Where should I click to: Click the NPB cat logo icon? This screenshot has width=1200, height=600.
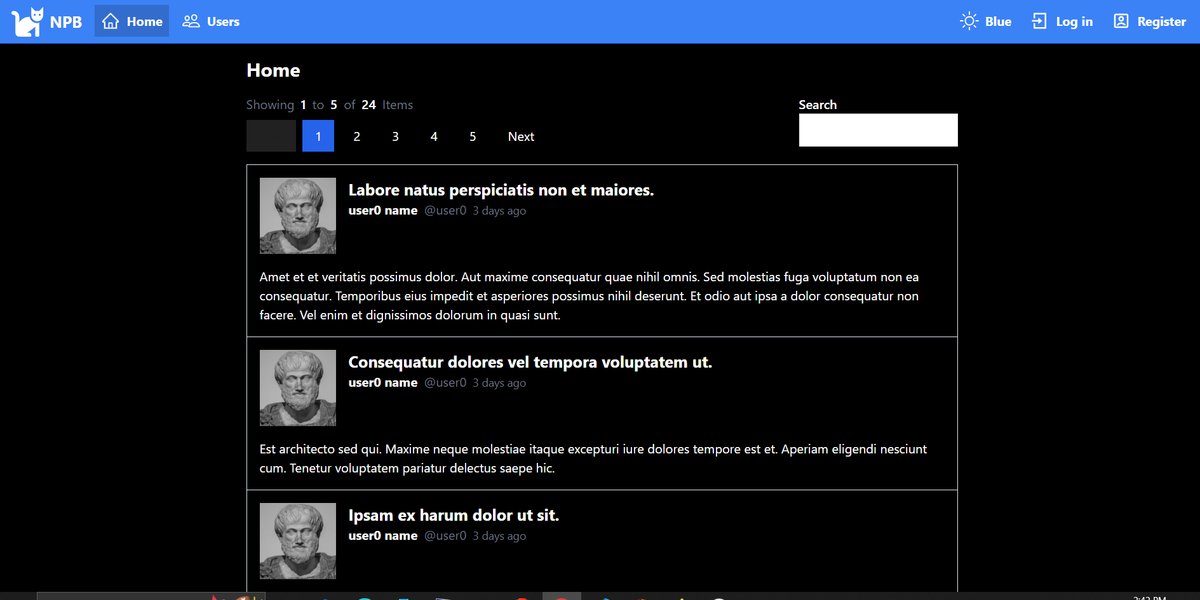[x=27, y=21]
